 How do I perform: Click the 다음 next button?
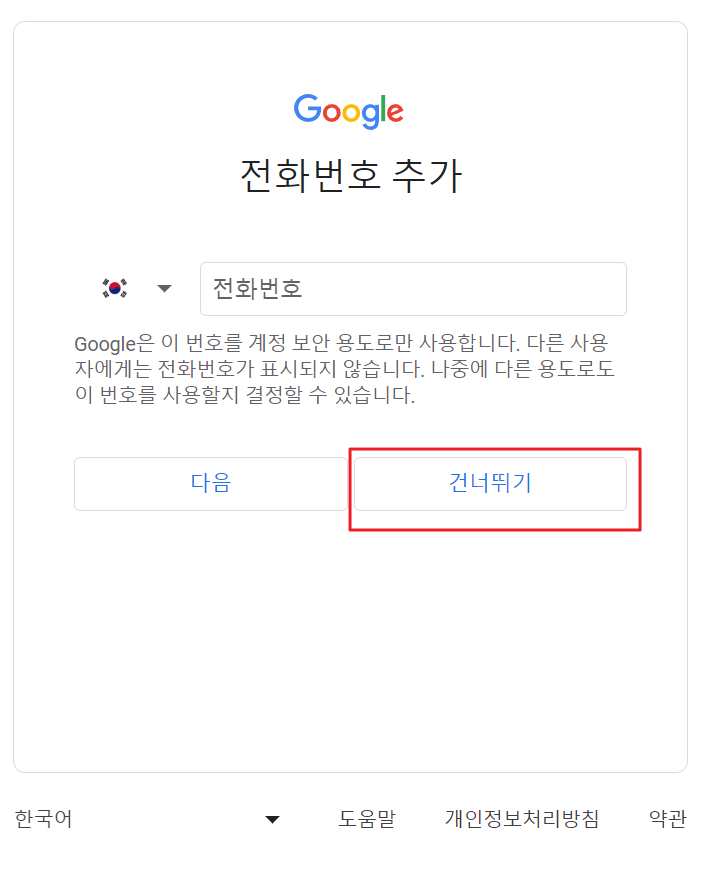pos(212,483)
